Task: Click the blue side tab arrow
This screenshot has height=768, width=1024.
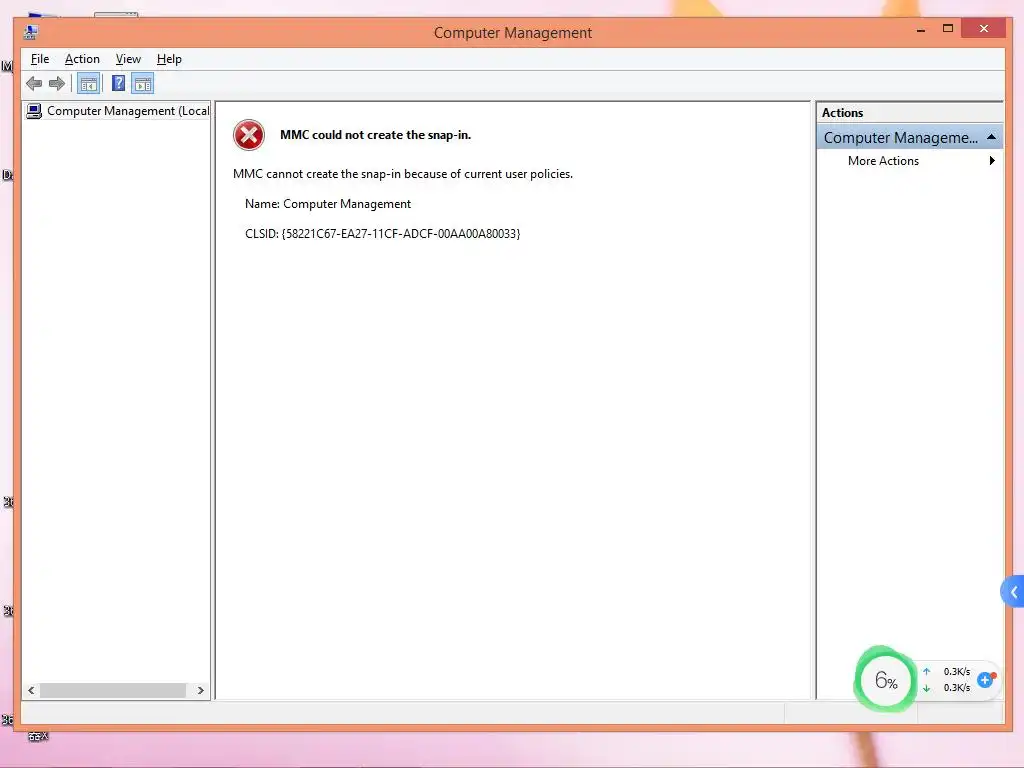Action: 1013,592
